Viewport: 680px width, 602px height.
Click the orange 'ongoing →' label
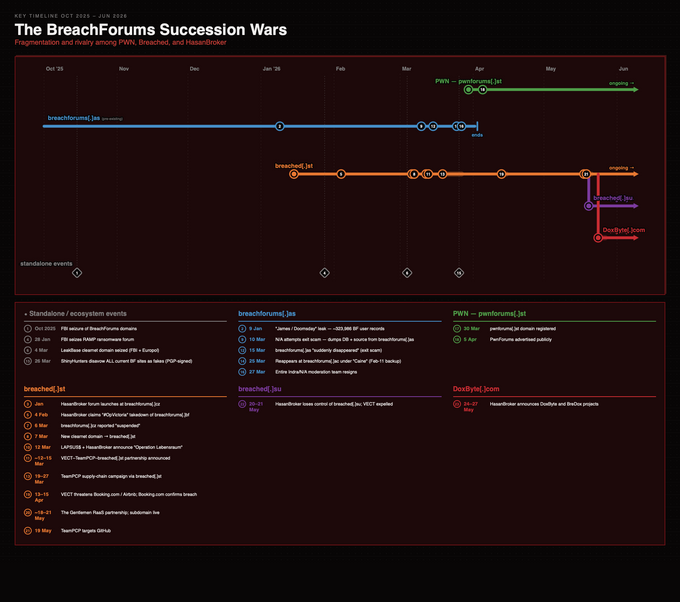[x=621, y=168]
